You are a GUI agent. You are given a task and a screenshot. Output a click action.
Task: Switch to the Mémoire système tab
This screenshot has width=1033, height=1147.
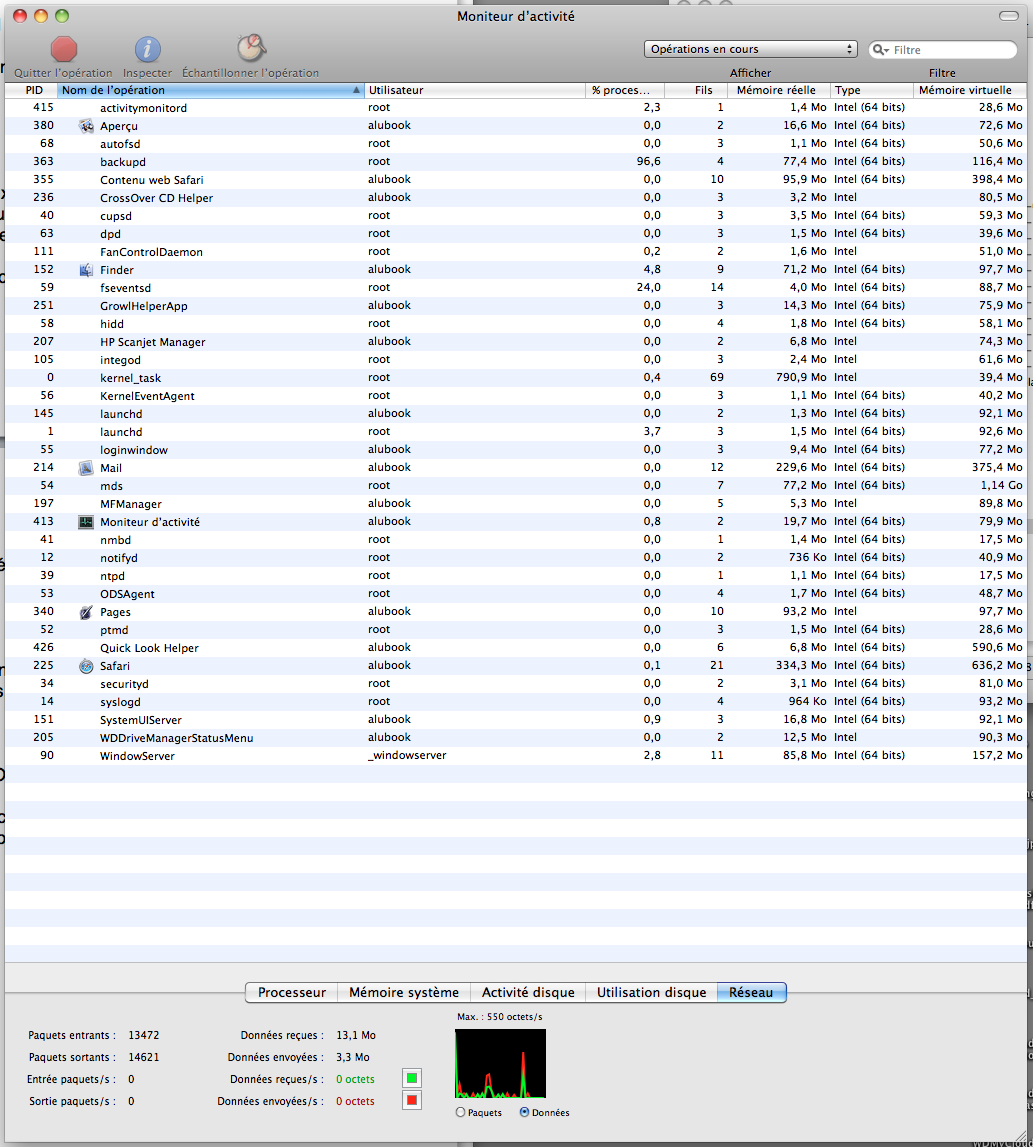click(x=404, y=992)
